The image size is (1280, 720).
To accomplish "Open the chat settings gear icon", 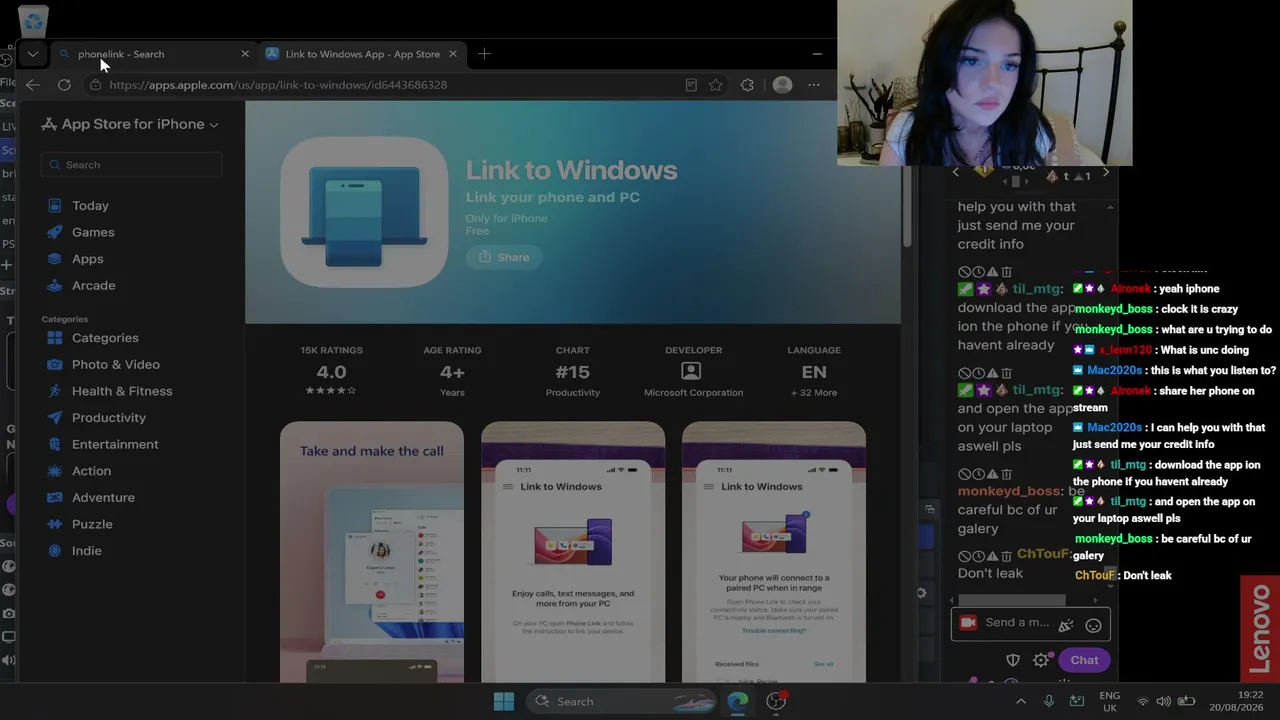I will pos(1041,660).
